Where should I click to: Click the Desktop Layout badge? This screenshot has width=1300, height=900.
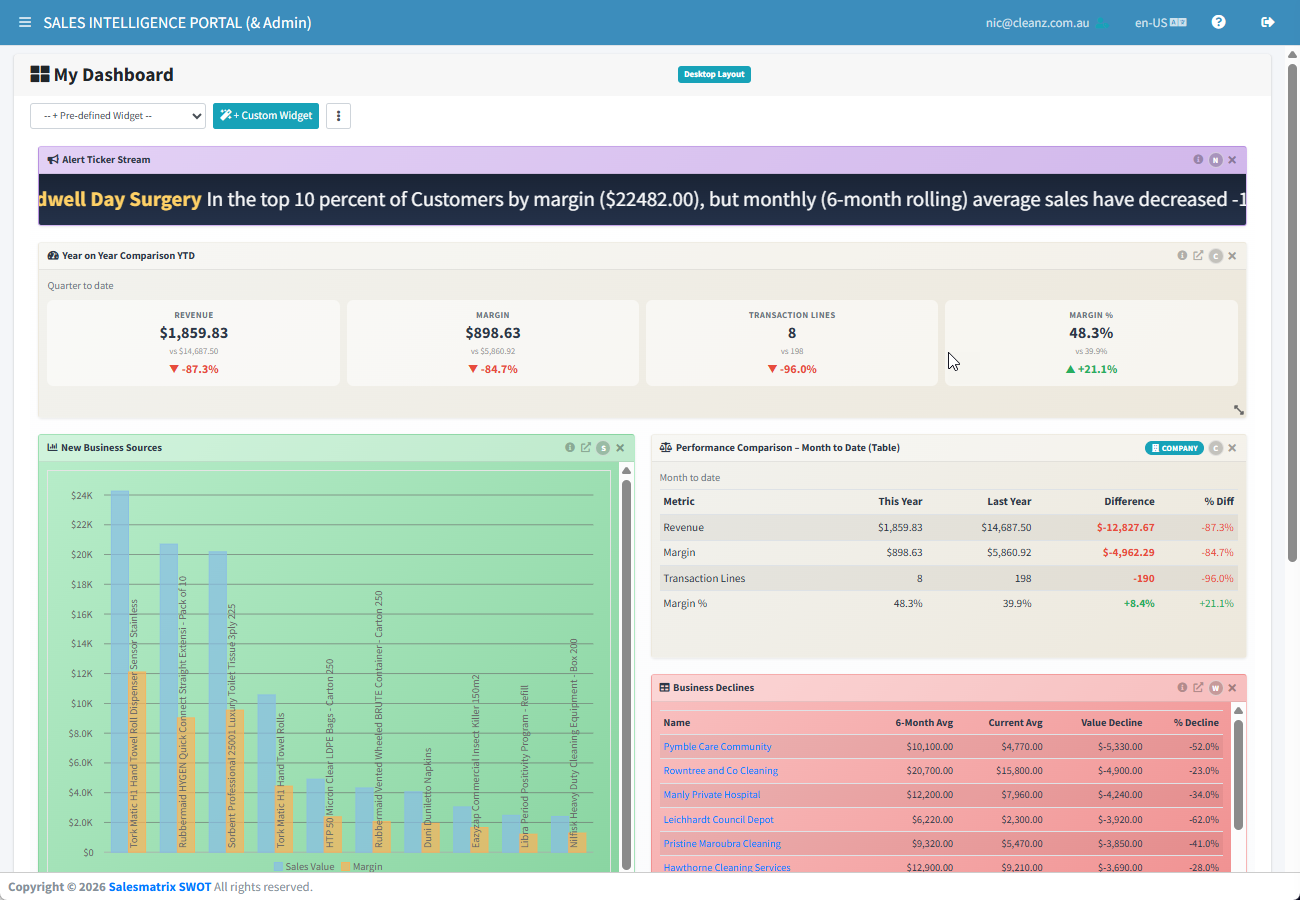[x=714, y=74]
